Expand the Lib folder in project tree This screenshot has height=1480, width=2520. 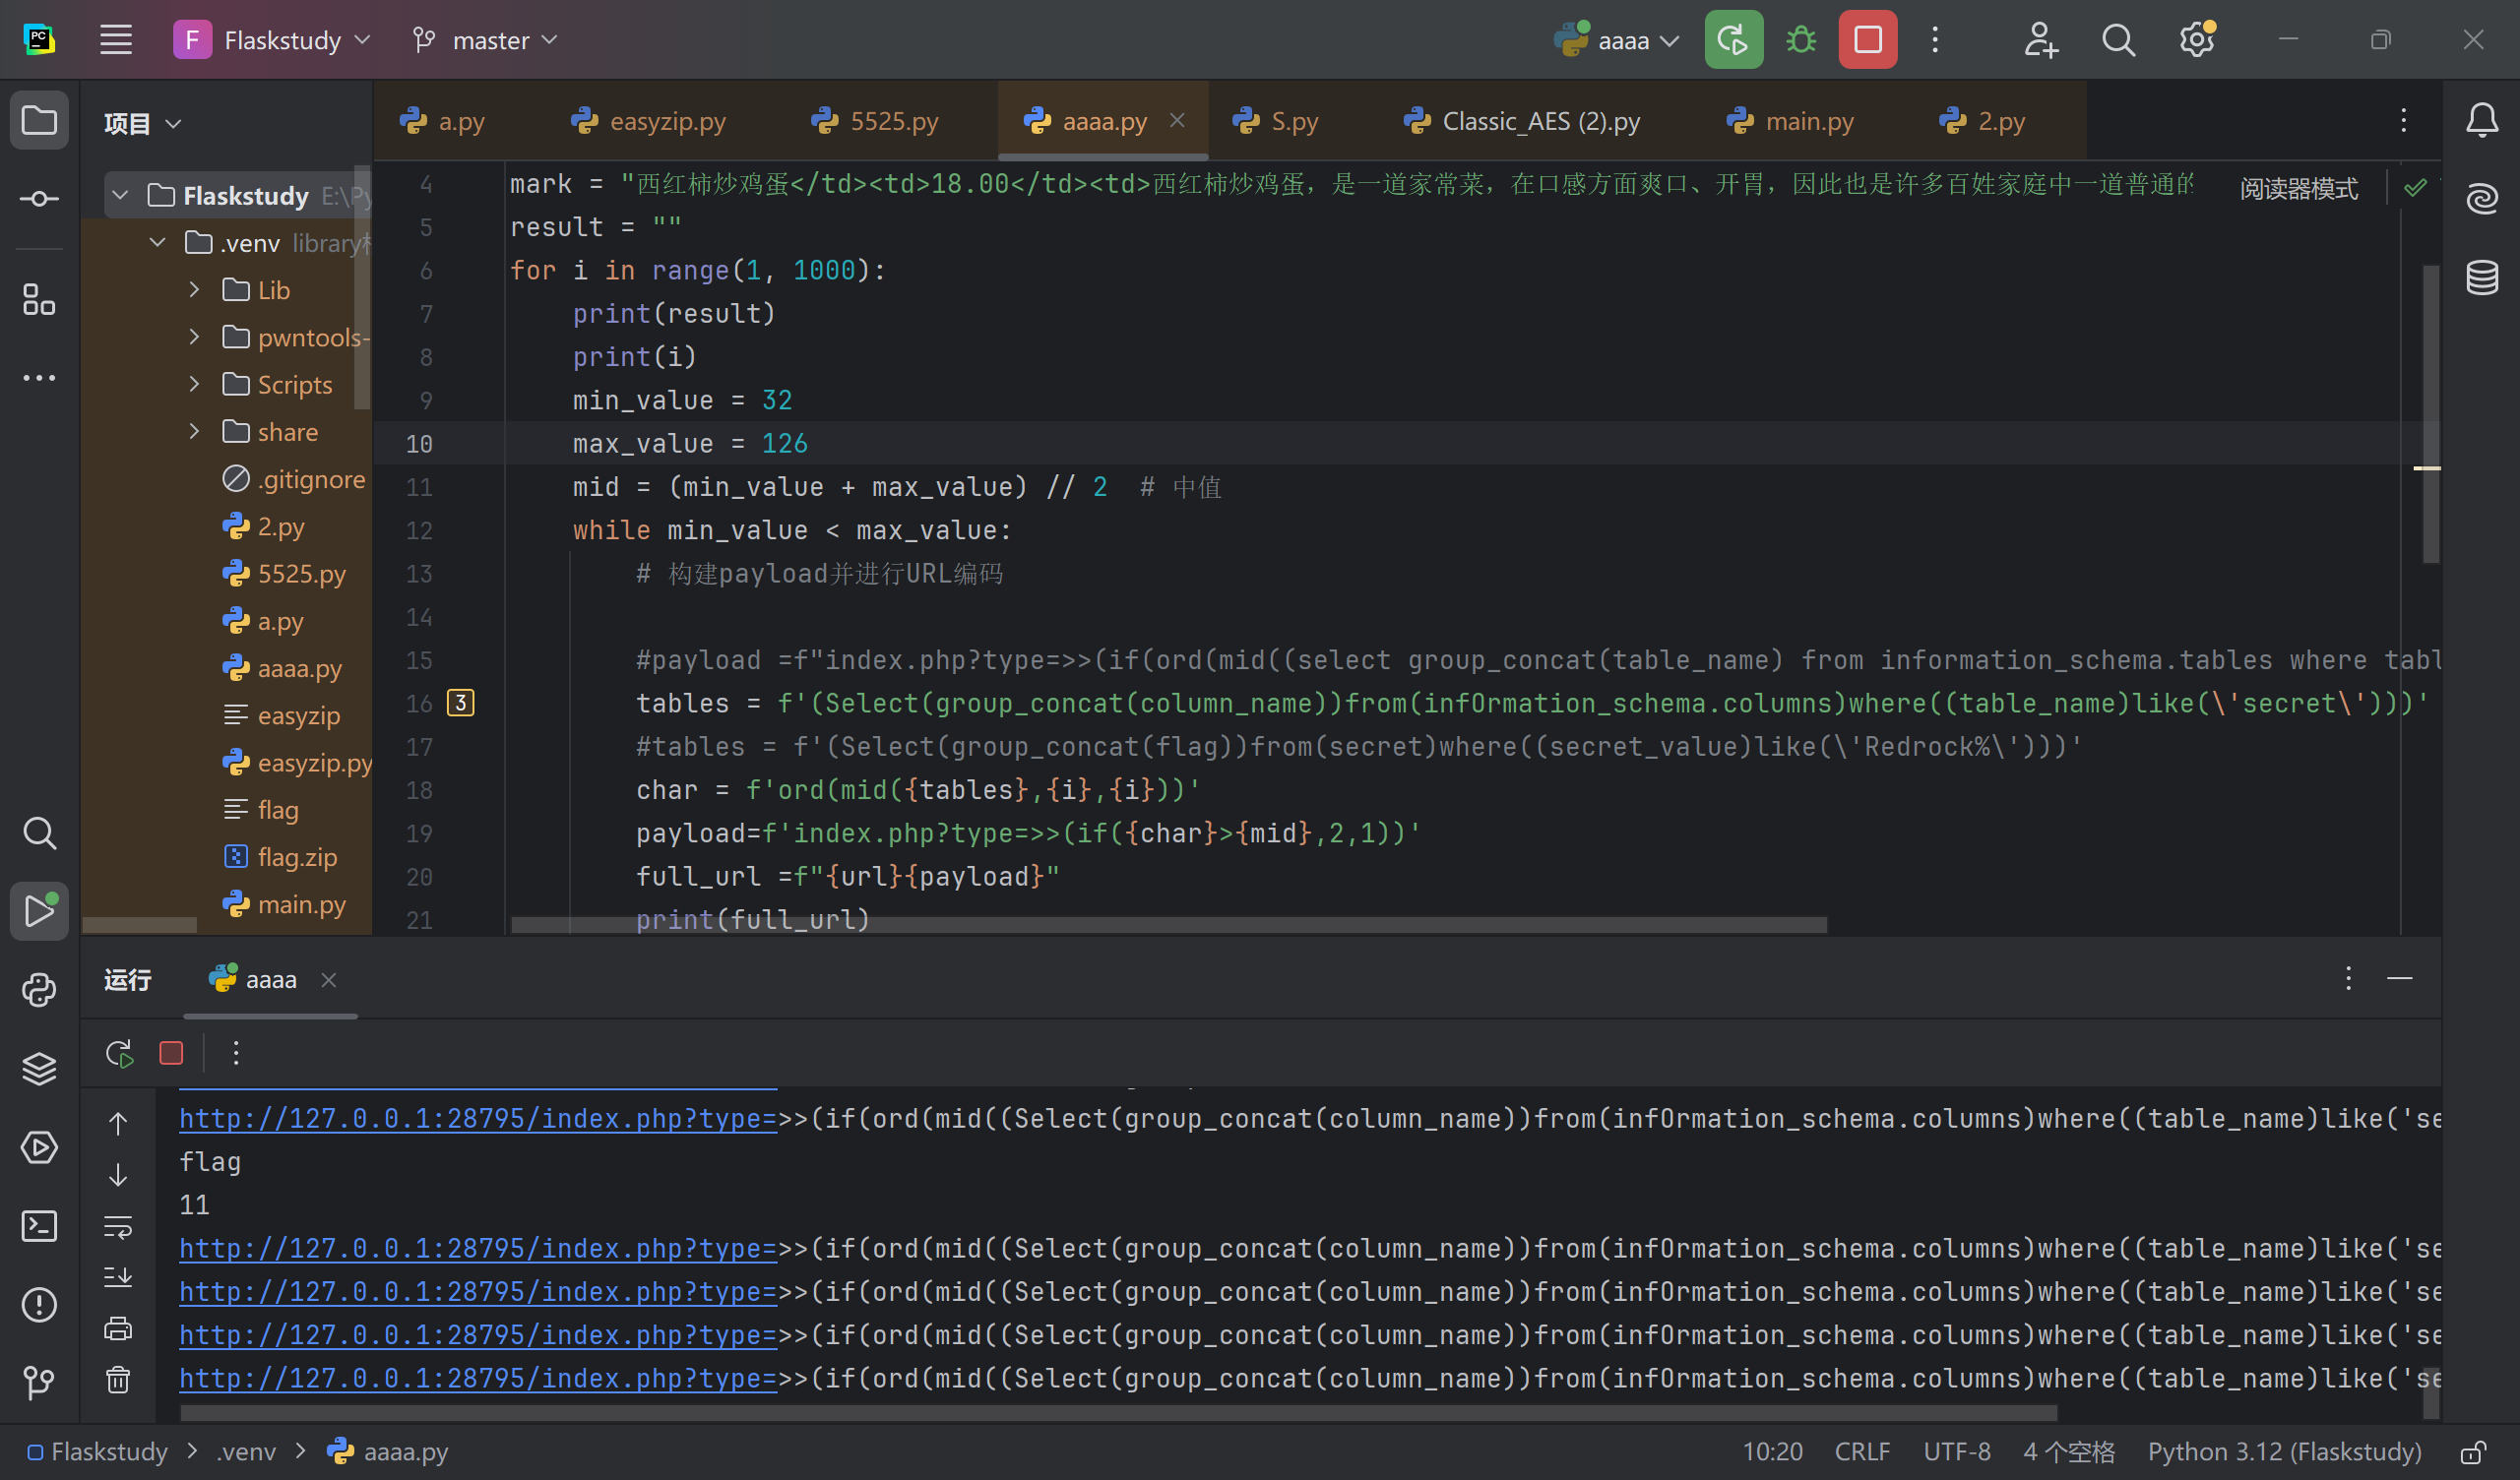[x=194, y=290]
